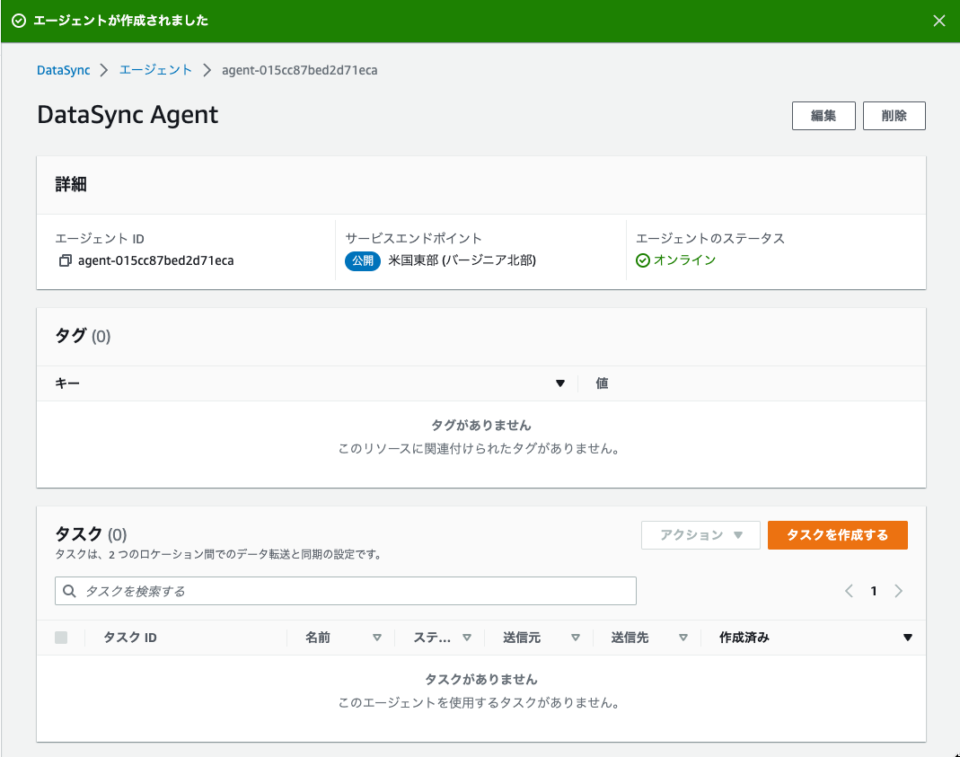The width and height of the screenshot is (960, 757).
Task: Open the キー column sort dropdown
Action: click(560, 383)
